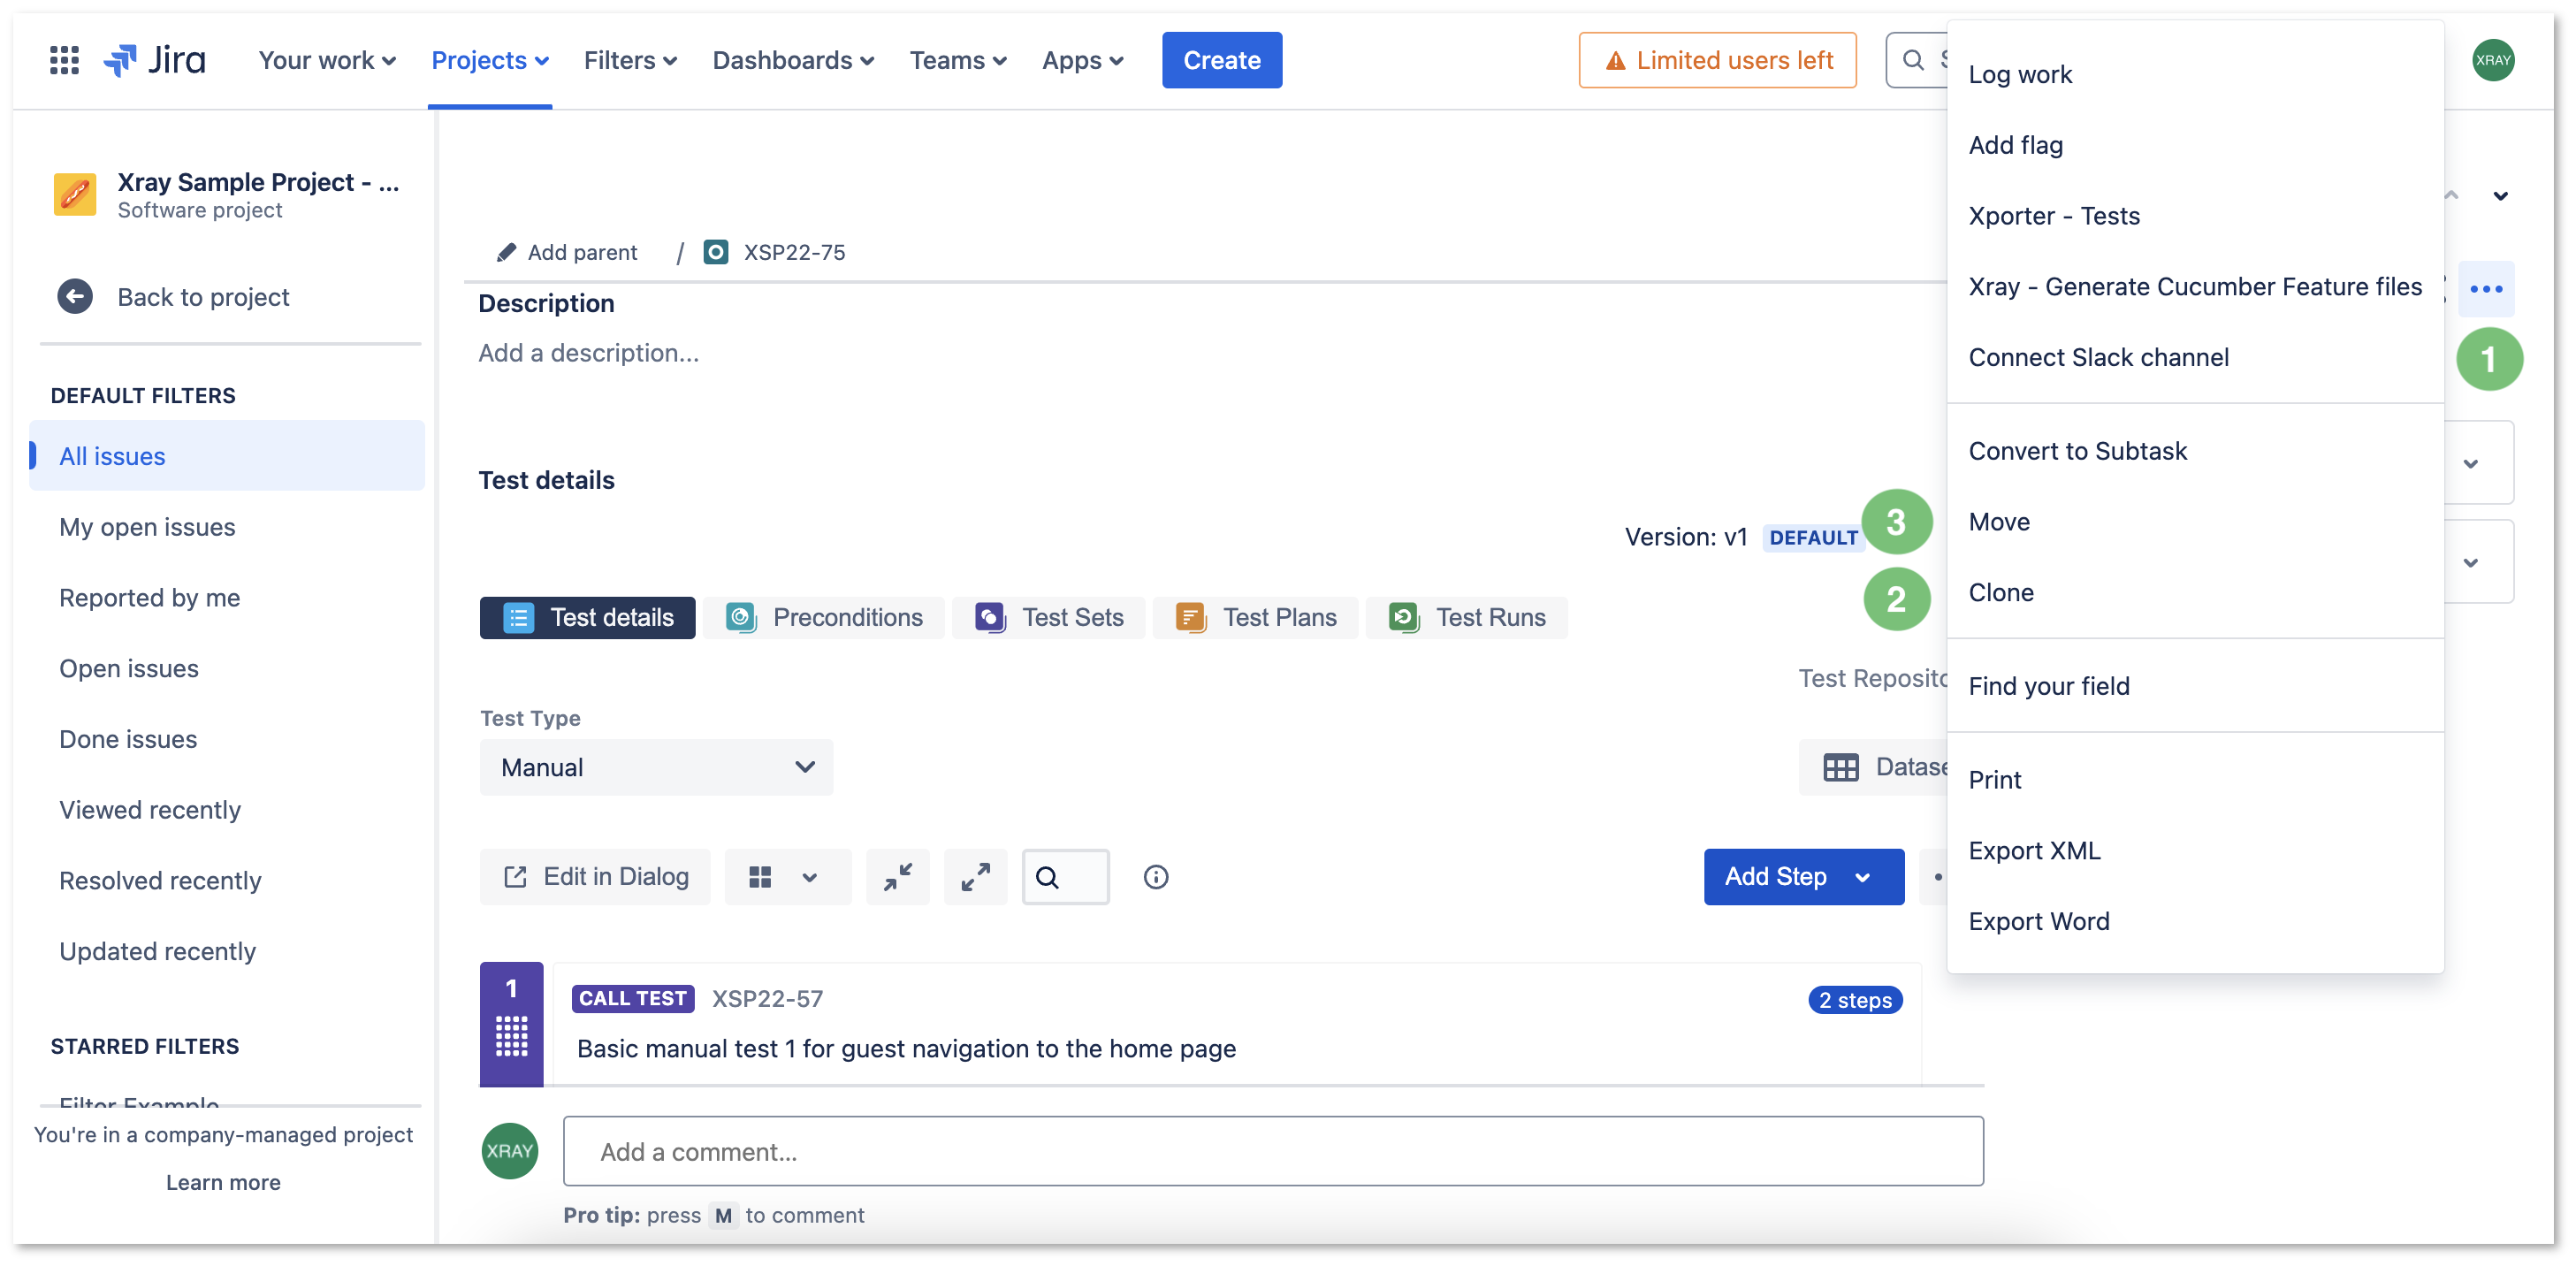Screen dimensions: 2576x1266
Task: Choose Clone from the menu
Action: 2195,593
